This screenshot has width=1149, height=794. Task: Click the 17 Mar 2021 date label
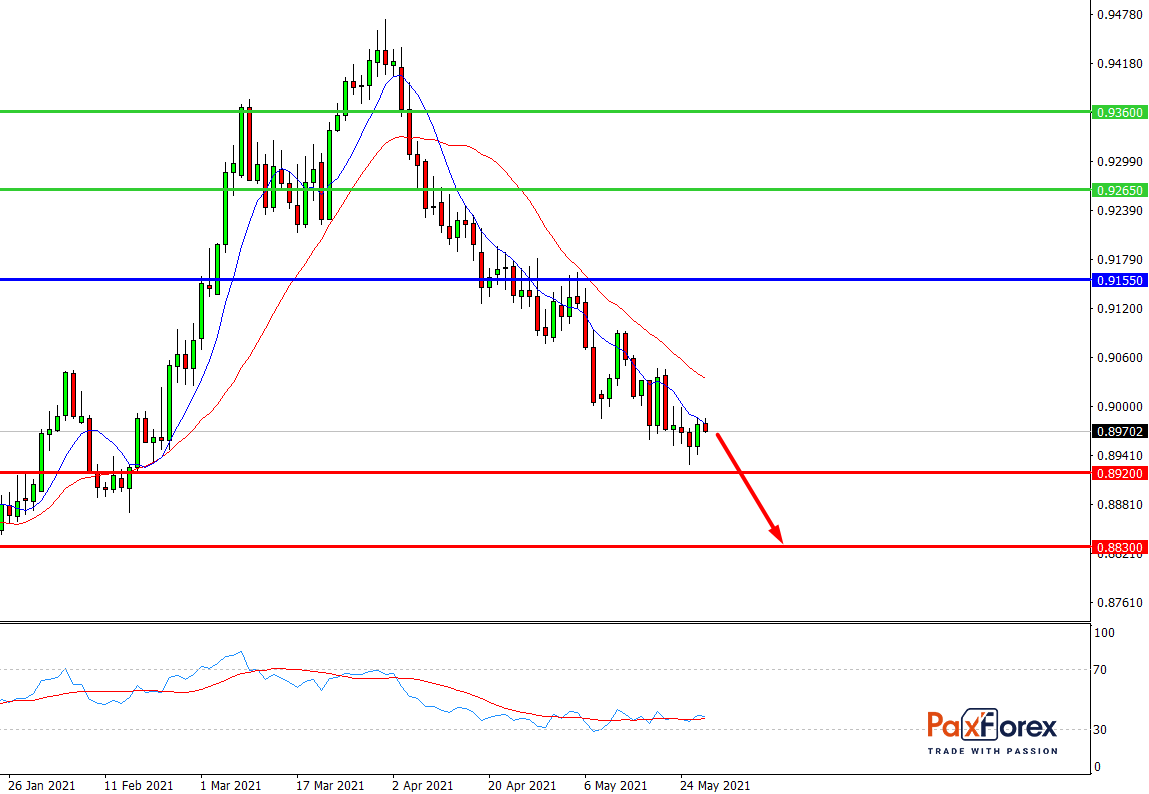pos(330,785)
